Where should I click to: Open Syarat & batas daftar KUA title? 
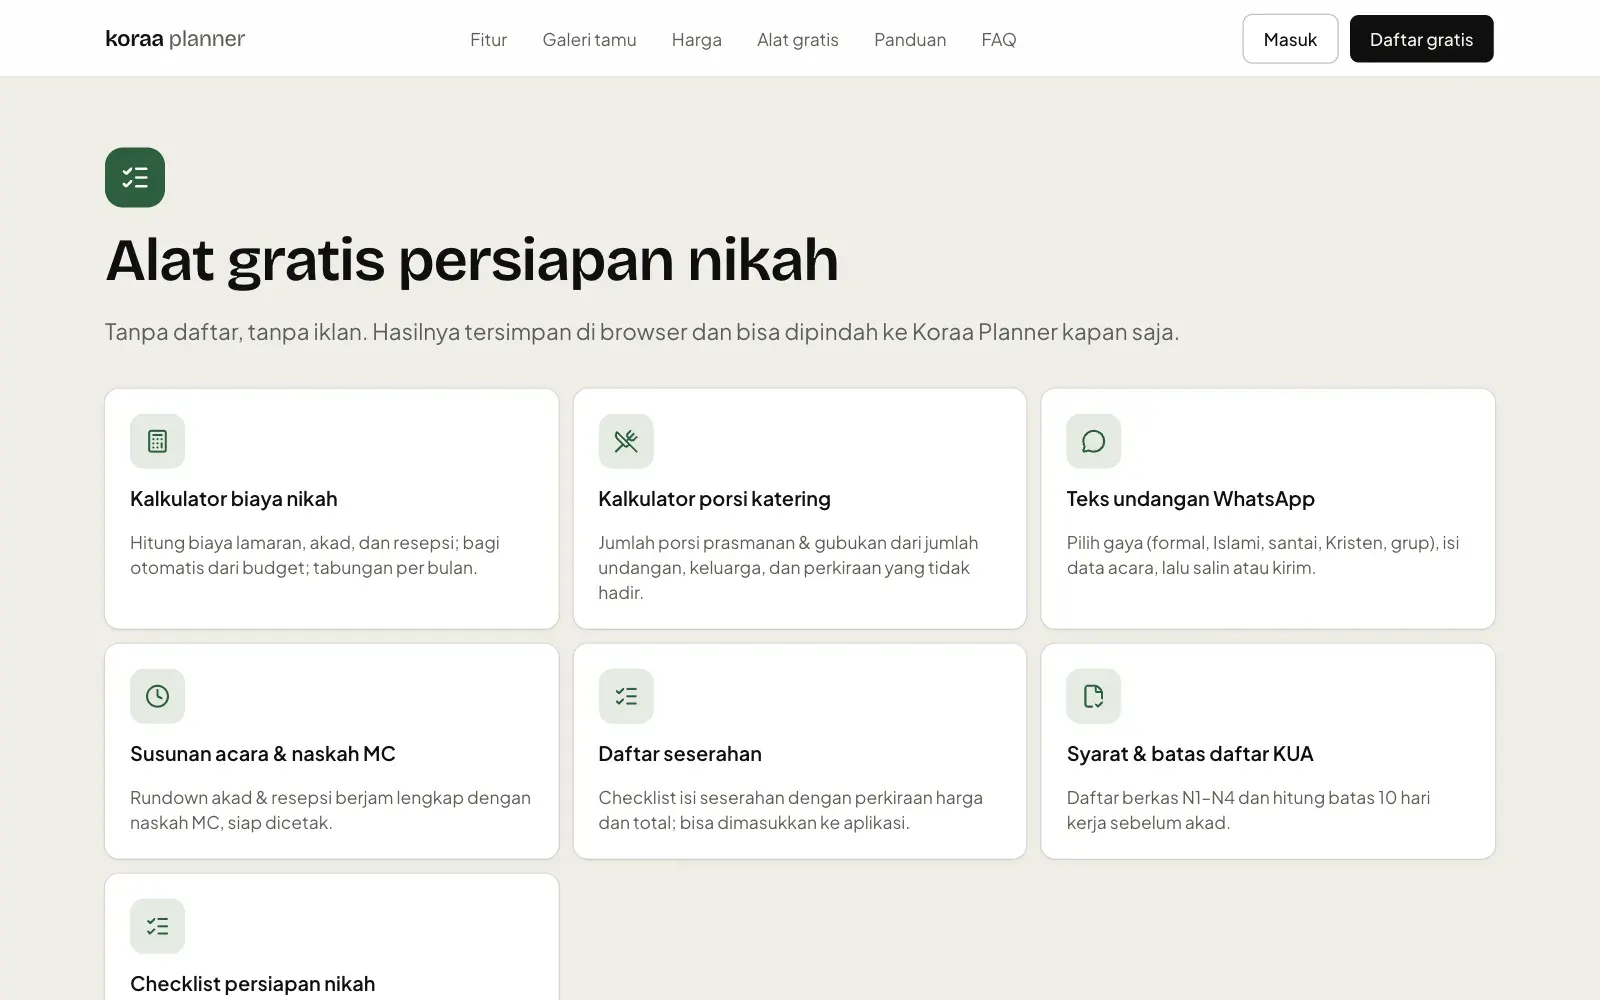pos(1190,754)
